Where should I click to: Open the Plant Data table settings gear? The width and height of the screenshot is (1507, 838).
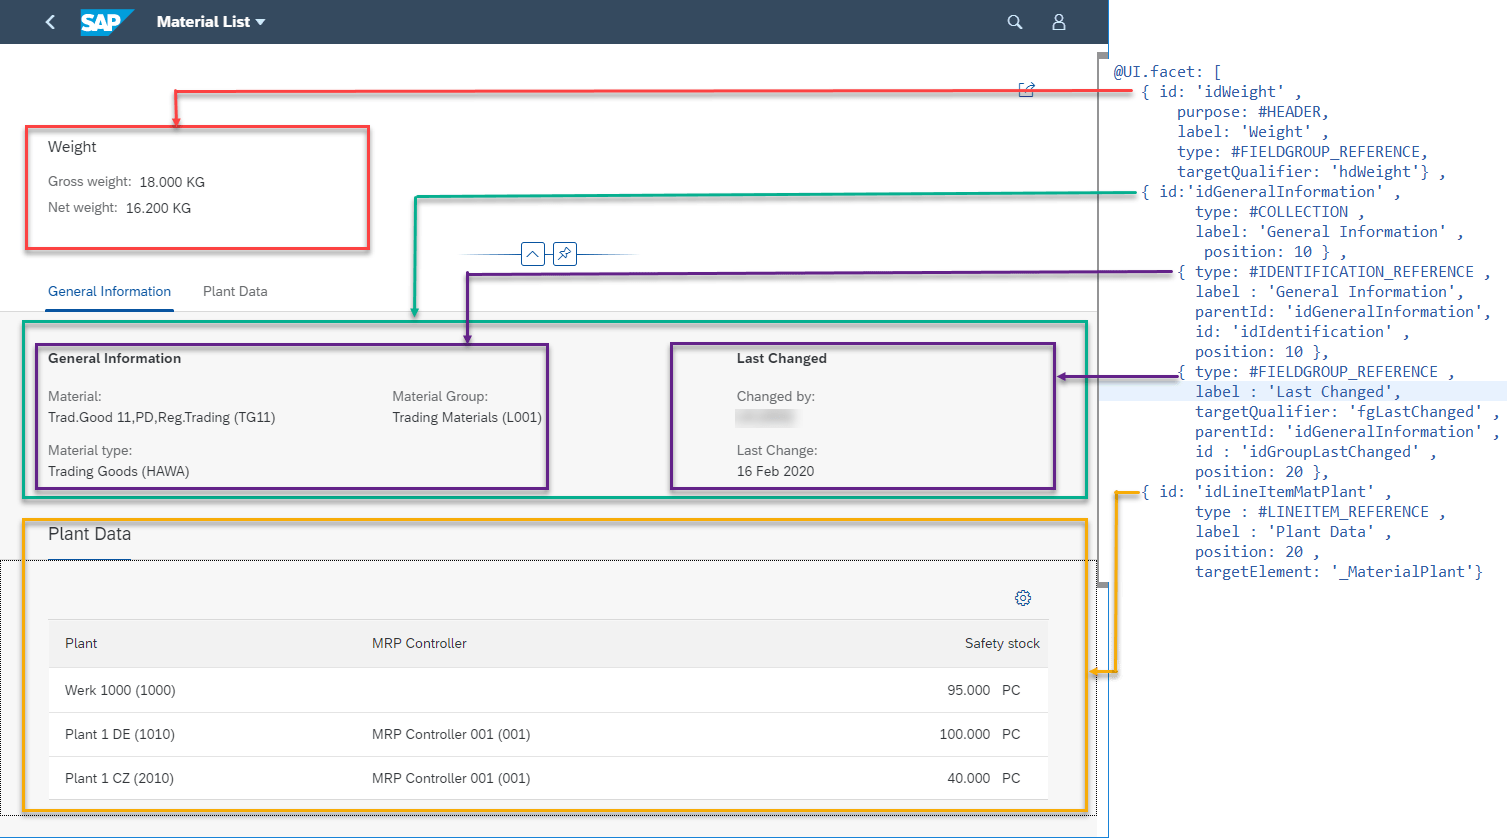click(1022, 597)
